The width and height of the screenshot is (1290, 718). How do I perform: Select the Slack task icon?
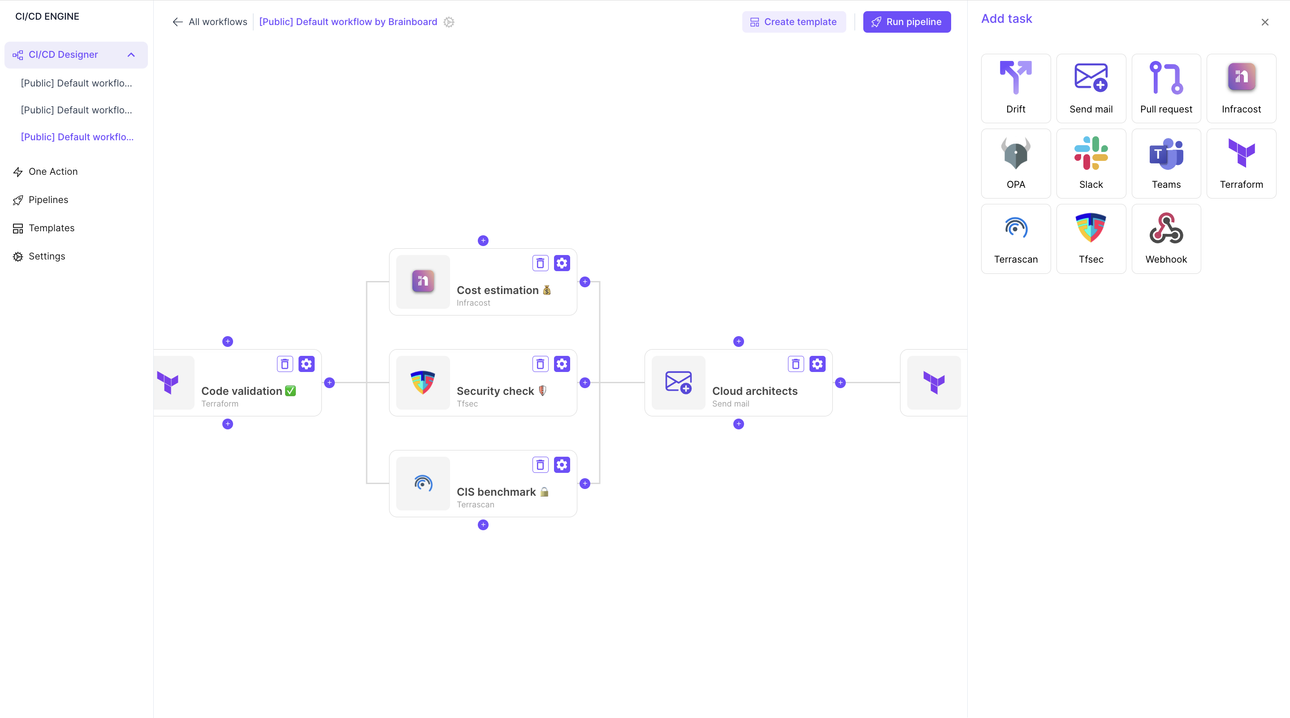[x=1090, y=163]
